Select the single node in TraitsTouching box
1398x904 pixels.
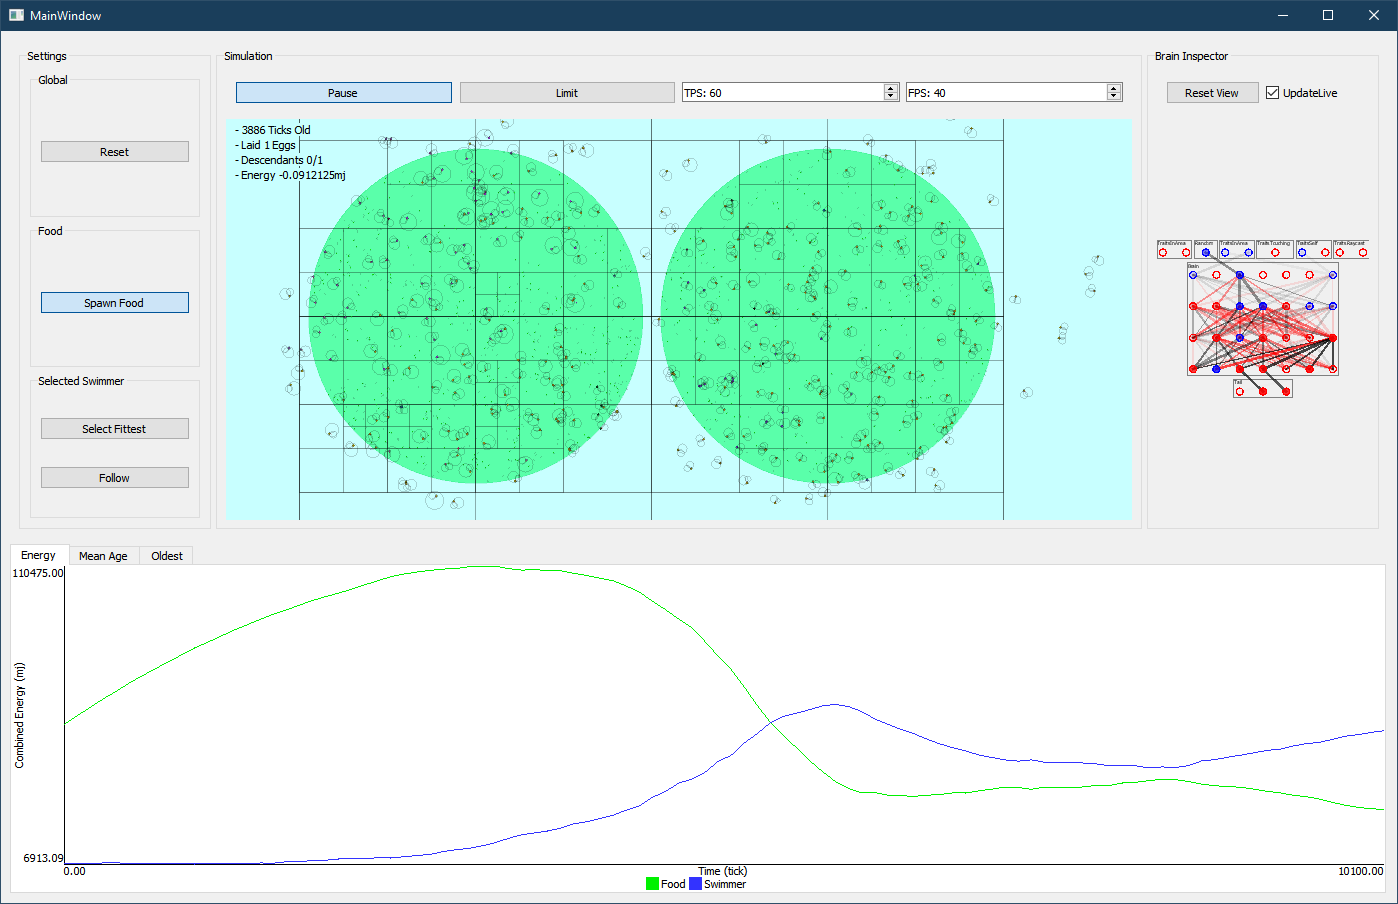click(1275, 252)
